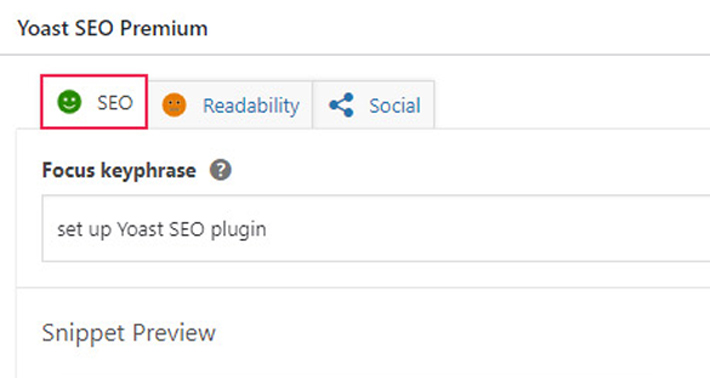Image resolution: width=710 pixels, height=378 pixels.
Task: Select the Social tab
Action: point(374,105)
